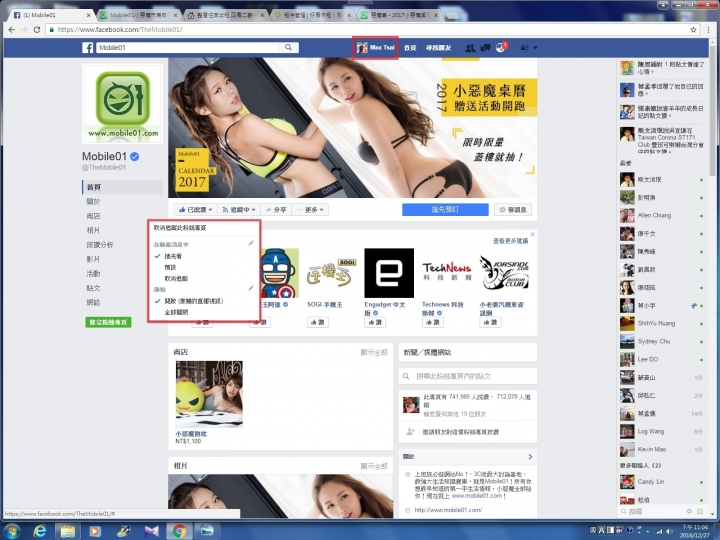720x540 pixels.
Task: Edit notifications settings pencil icon
Action: tap(251, 288)
